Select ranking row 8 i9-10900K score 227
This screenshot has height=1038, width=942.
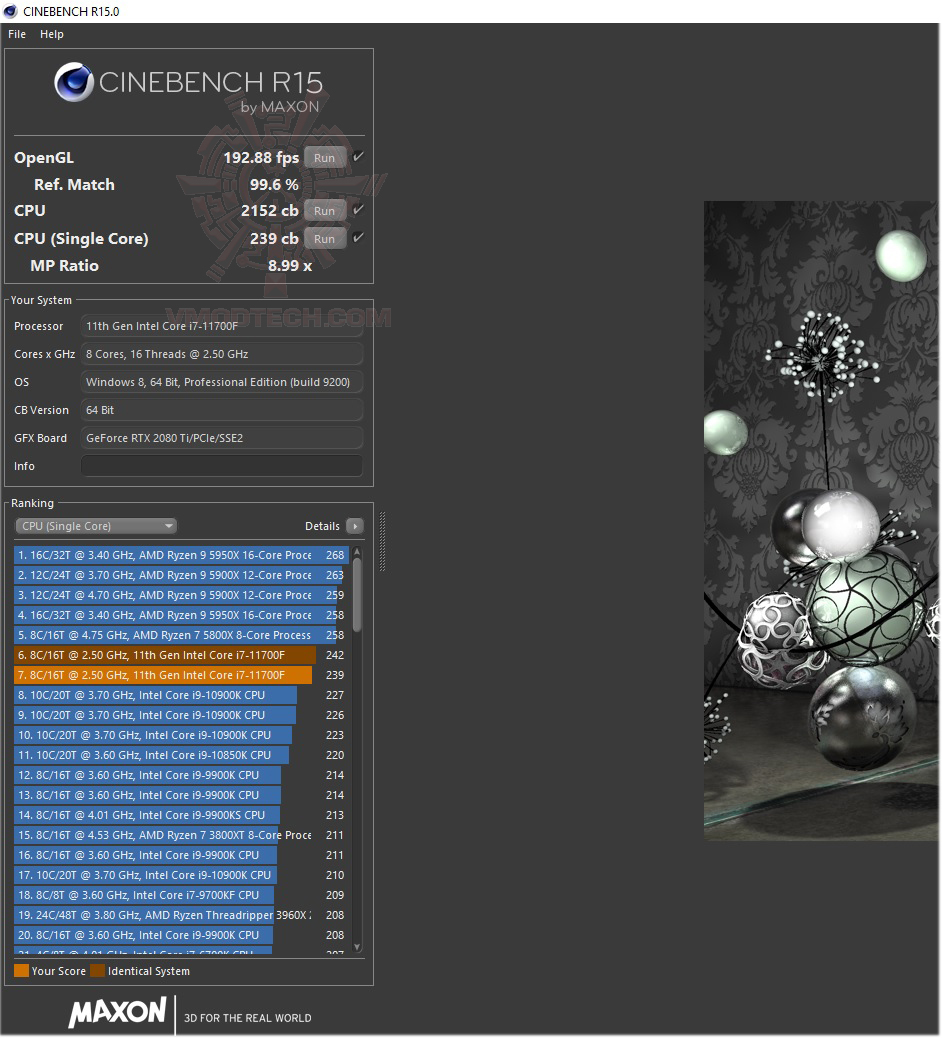pos(181,694)
